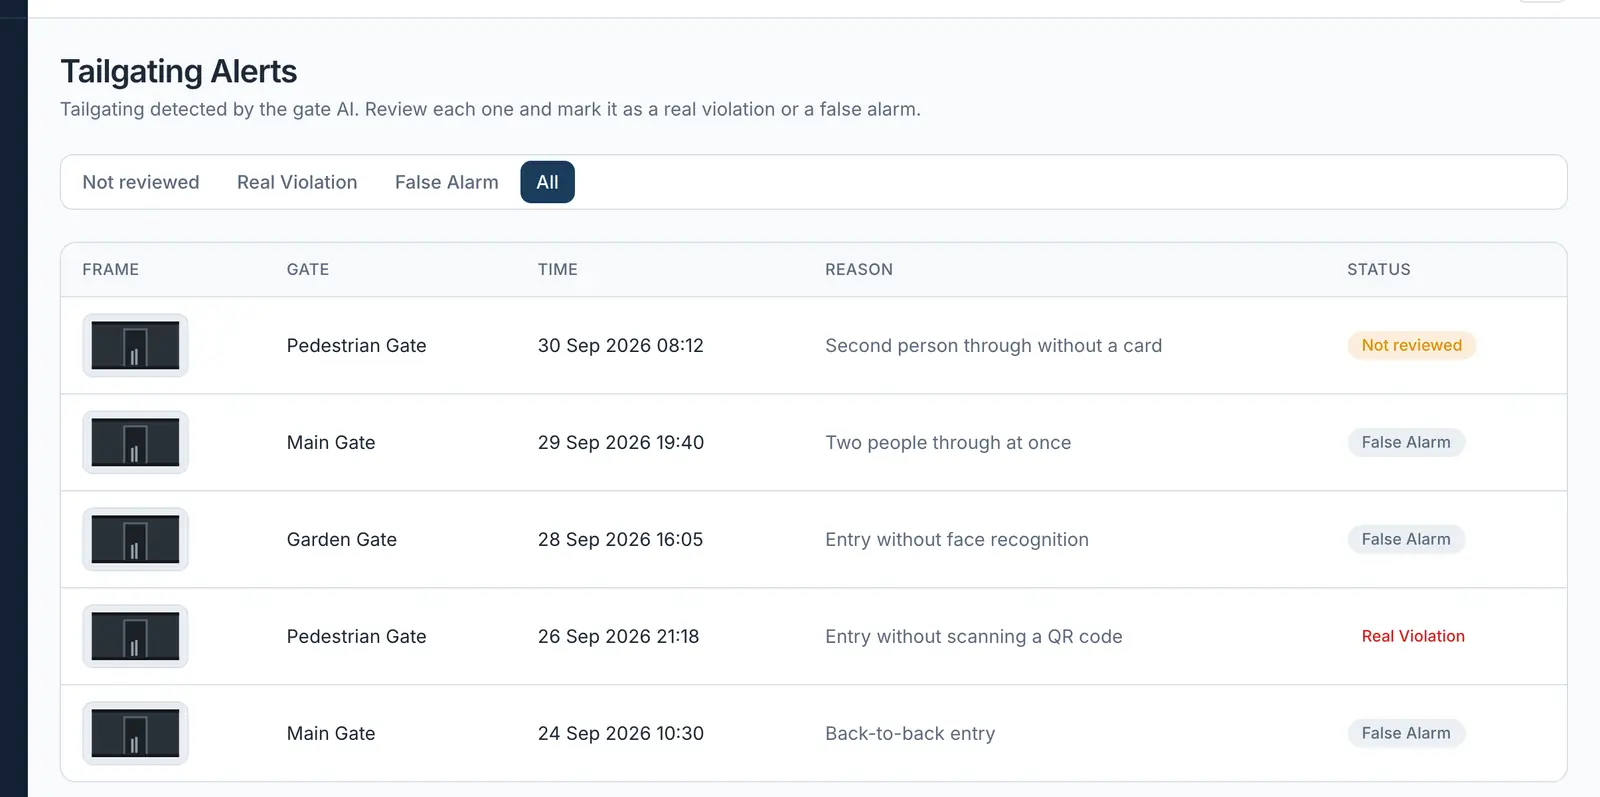1600x797 pixels.
Task: Click reason 'Two people through at once'
Action: pos(948,442)
